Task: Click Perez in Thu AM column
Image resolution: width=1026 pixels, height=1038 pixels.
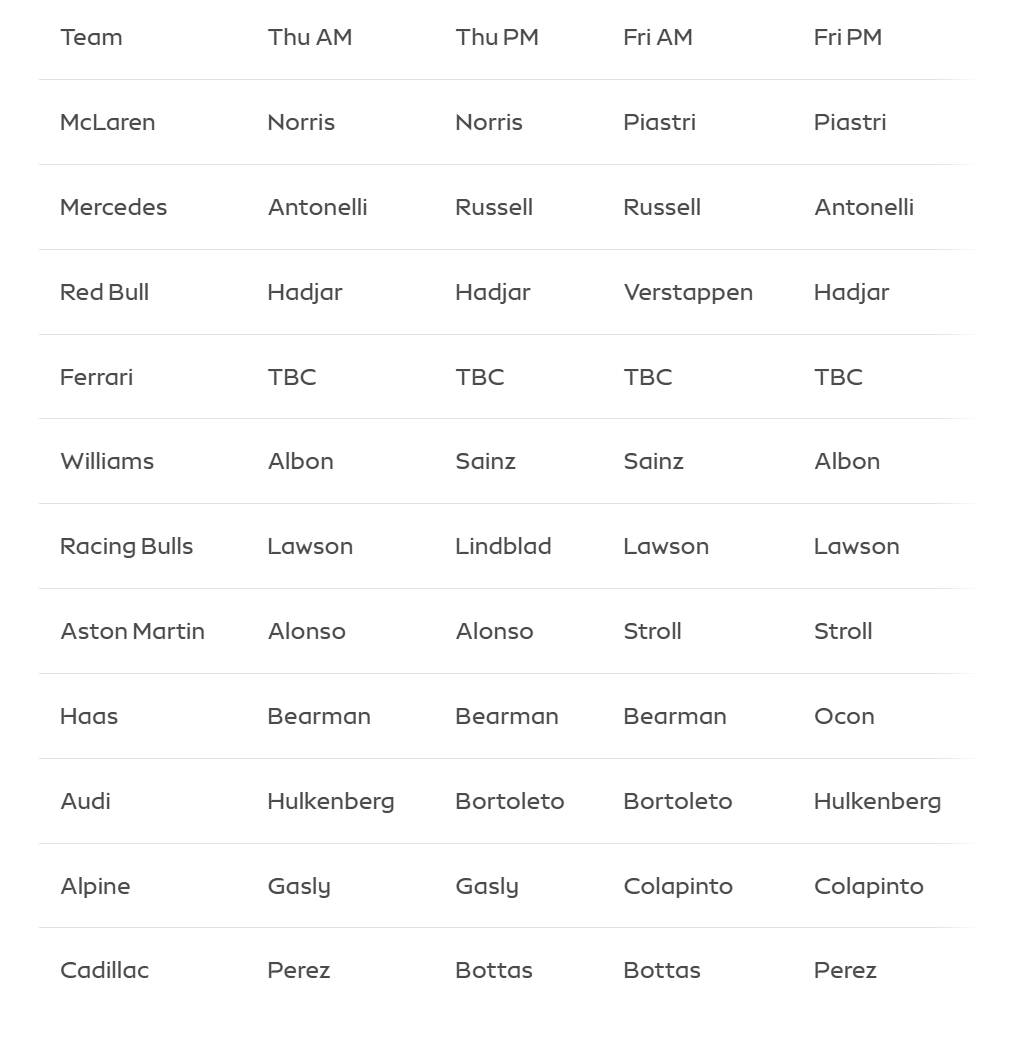Action: (x=298, y=970)
